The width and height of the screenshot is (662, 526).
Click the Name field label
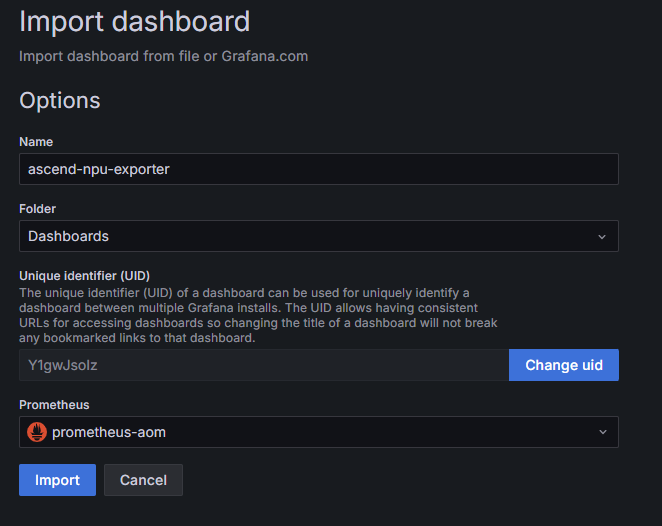36,142
